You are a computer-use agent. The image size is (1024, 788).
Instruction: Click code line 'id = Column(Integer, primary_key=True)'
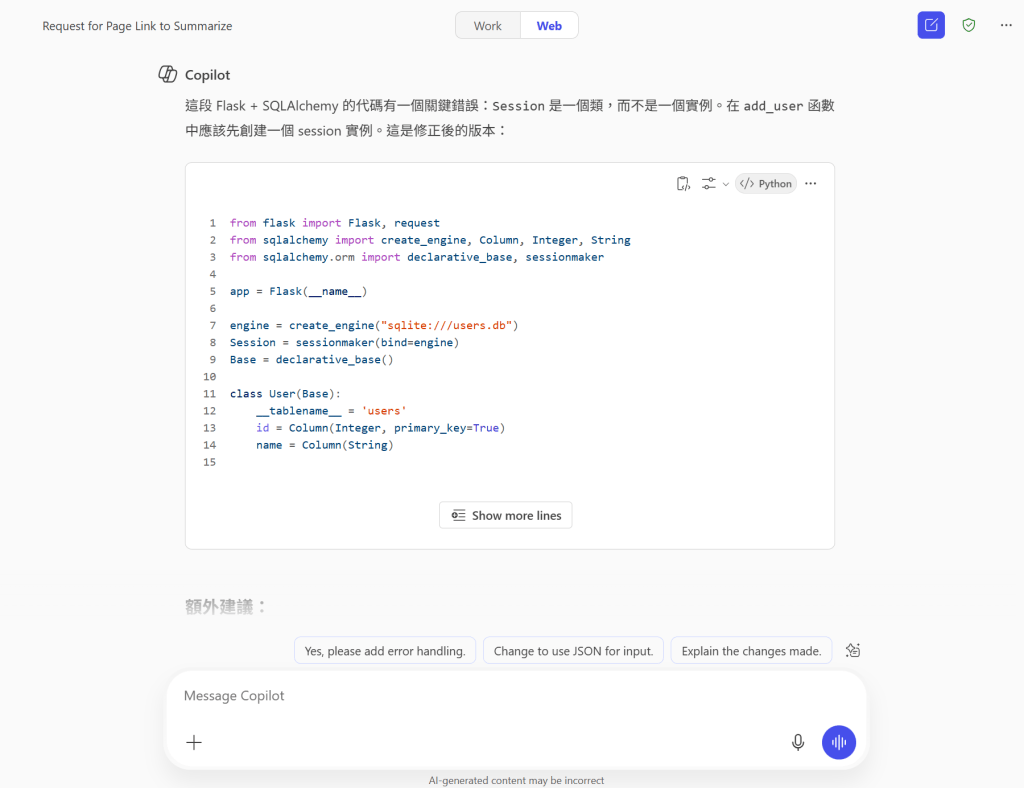tap(380, 428)
